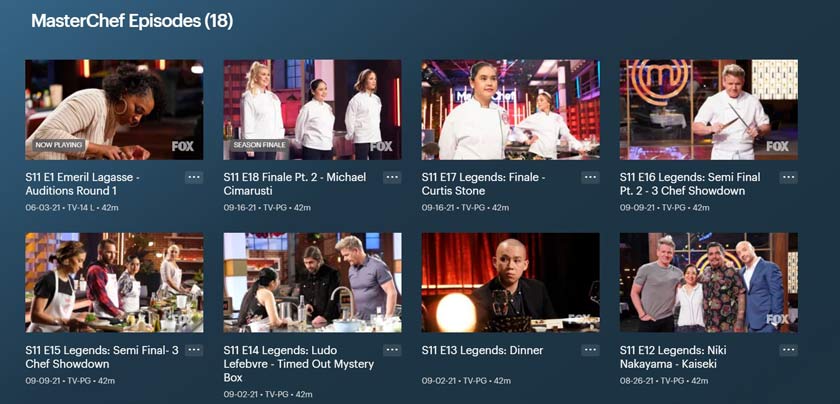Viewport: 840px width, 404px height.
Task: Play the Now Playing S11 E1 thumbnail
Action: [114, 109]
